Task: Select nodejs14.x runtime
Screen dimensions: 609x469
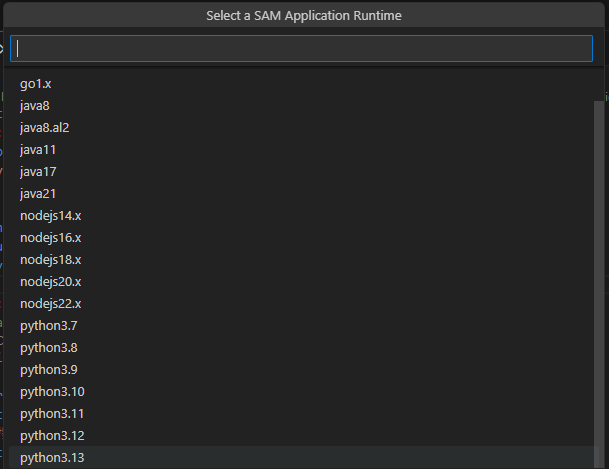Action: (301, 216)
